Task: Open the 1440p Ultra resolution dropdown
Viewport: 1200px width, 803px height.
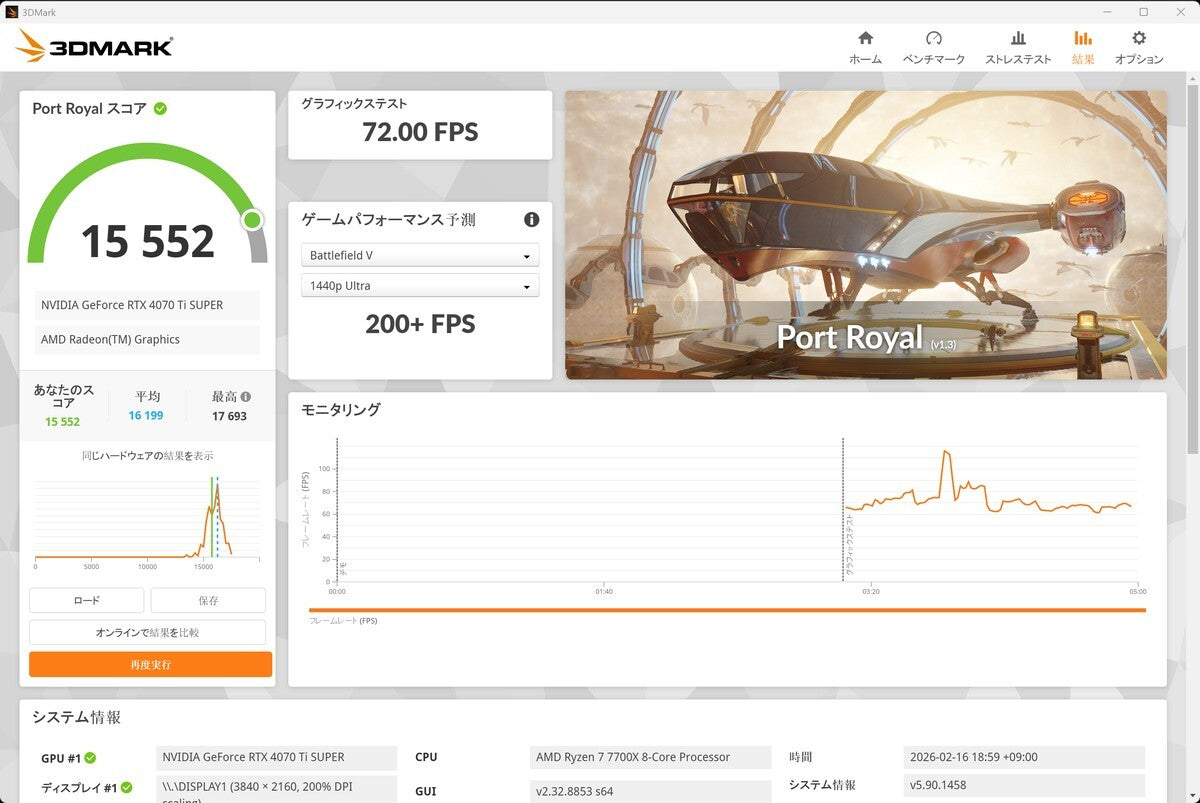Action: (420, 286)
